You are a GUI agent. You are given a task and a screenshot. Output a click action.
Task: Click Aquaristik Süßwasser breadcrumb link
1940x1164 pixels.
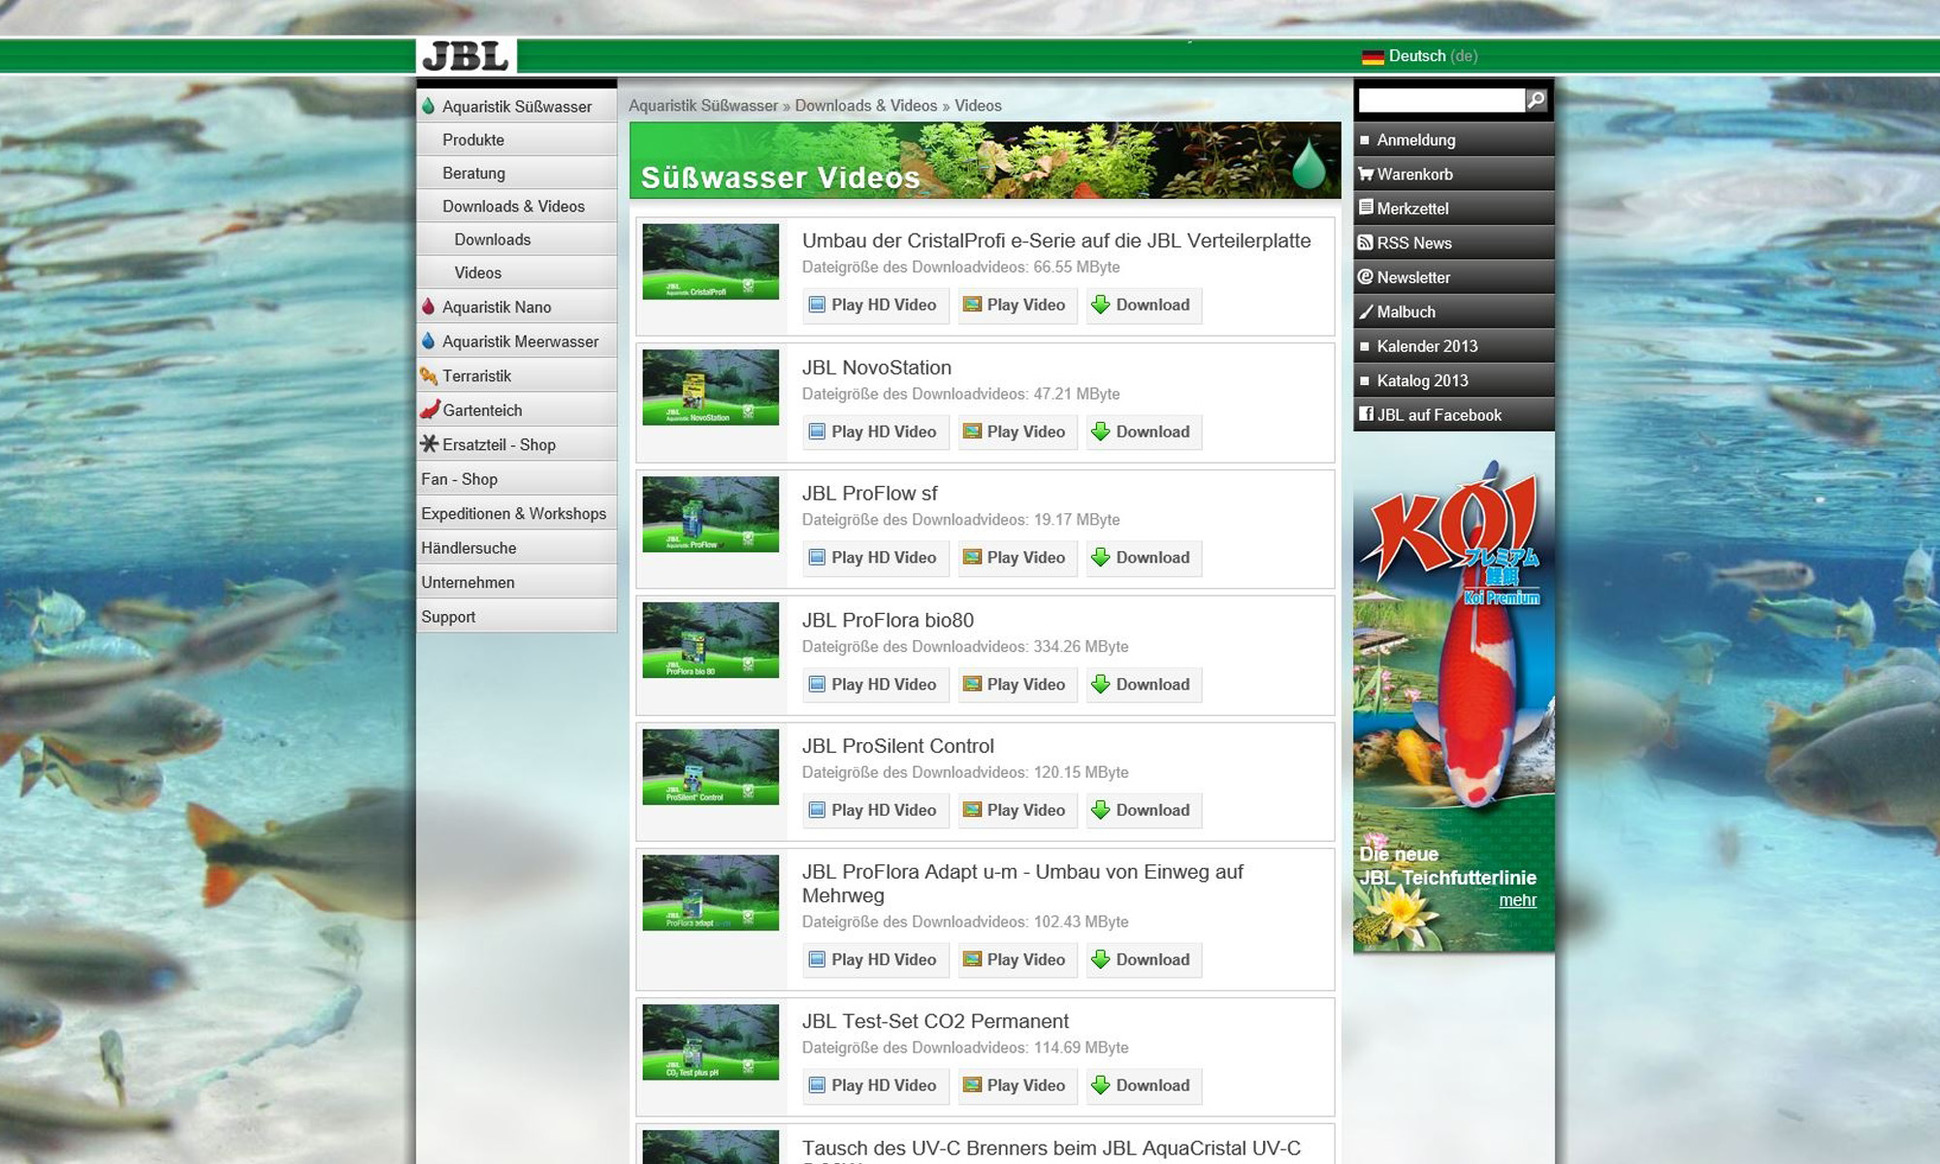pos(703,106)
